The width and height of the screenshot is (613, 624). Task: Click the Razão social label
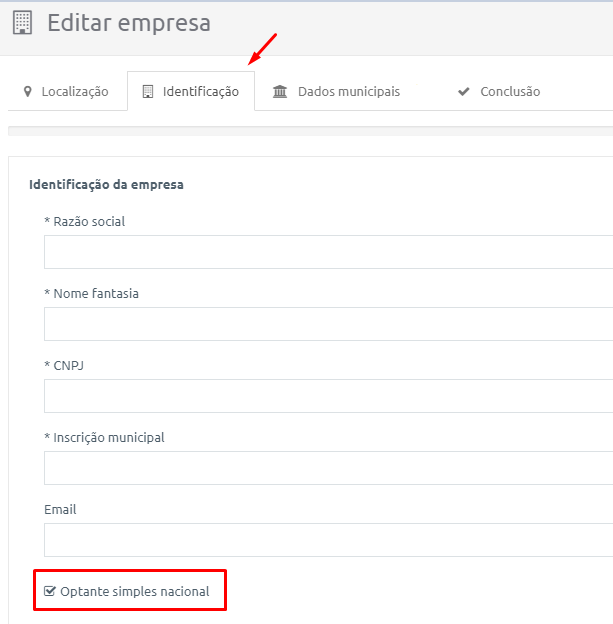pyautogui.click(x=84, y=222)
